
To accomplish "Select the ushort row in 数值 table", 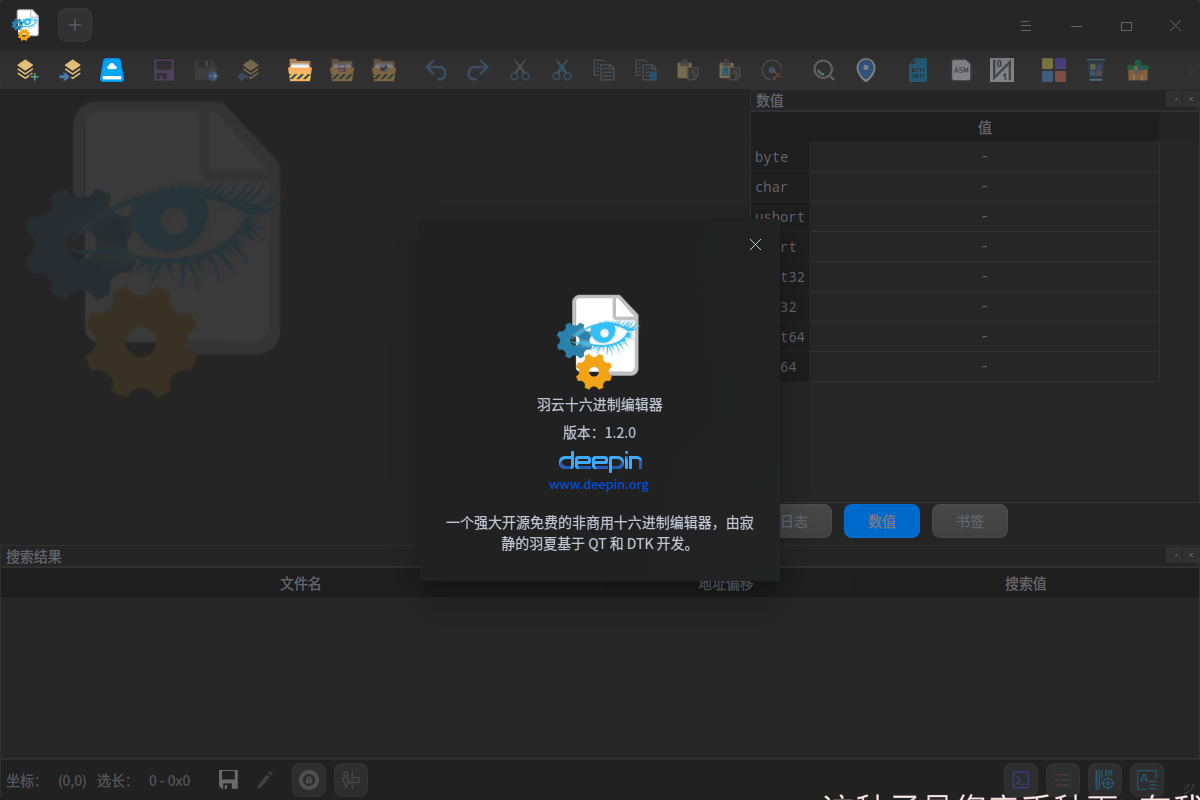I will pyautogui.click(x=955, y=217).
